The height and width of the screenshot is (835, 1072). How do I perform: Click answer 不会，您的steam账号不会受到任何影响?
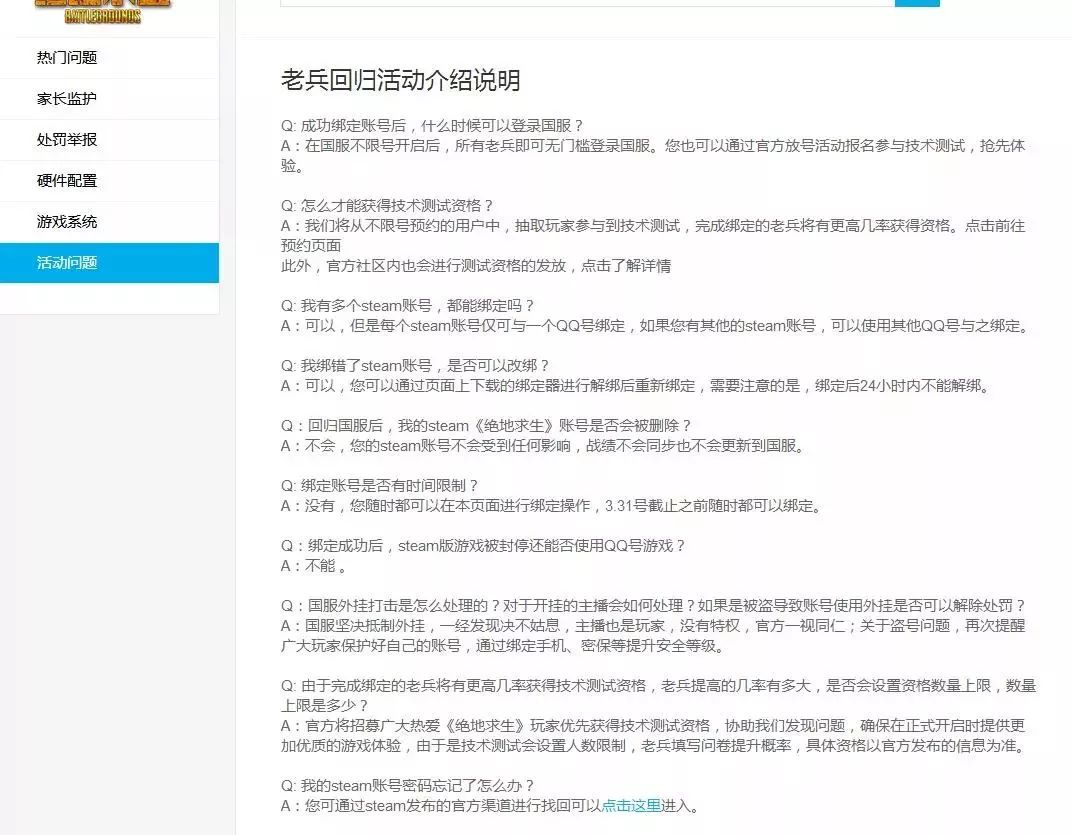pos(544,446)
